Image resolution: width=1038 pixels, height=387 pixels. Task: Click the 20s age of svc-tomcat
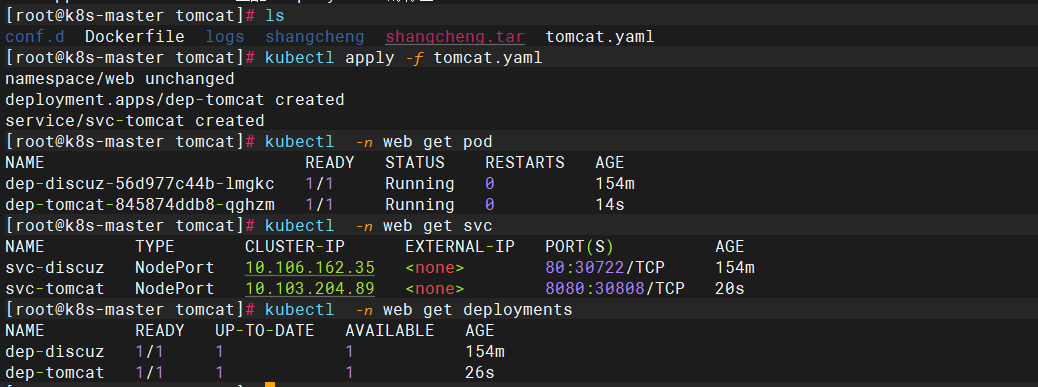click(x=730, y=289)
